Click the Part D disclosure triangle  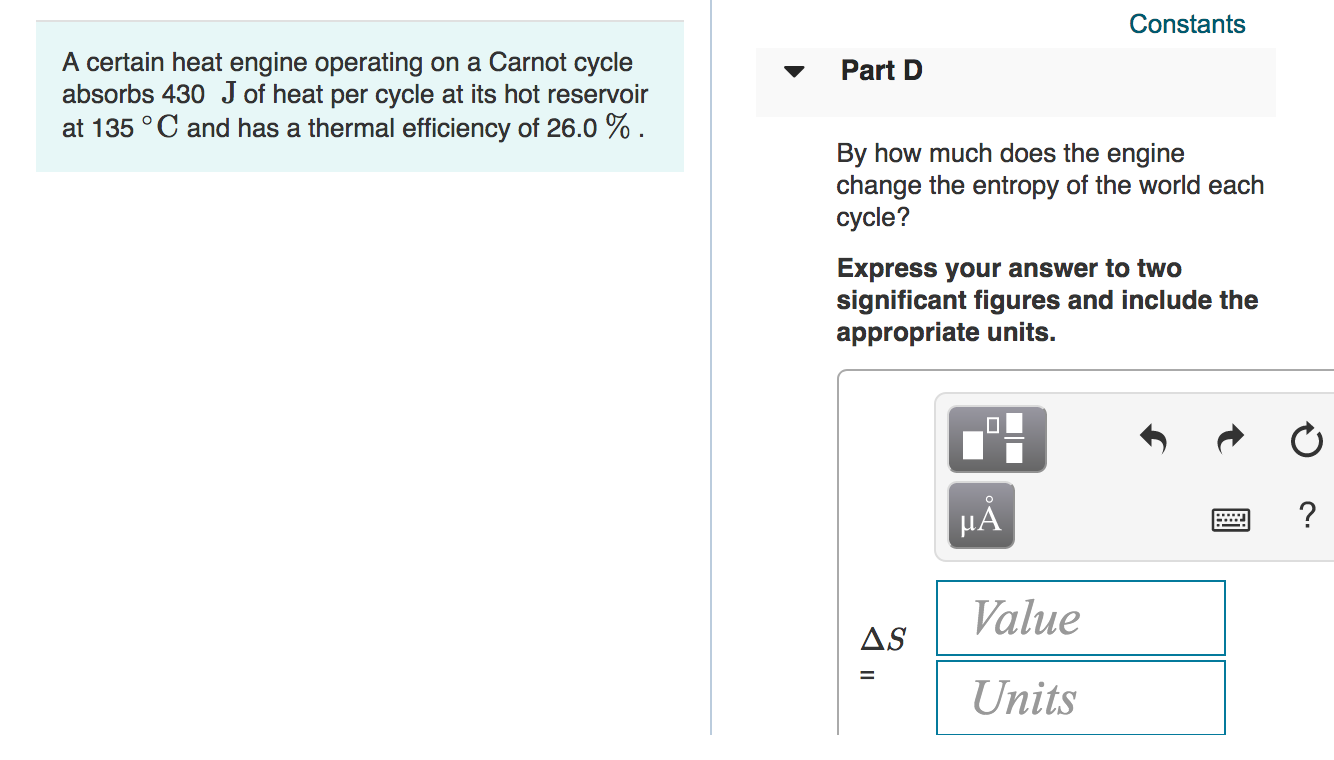791,70
